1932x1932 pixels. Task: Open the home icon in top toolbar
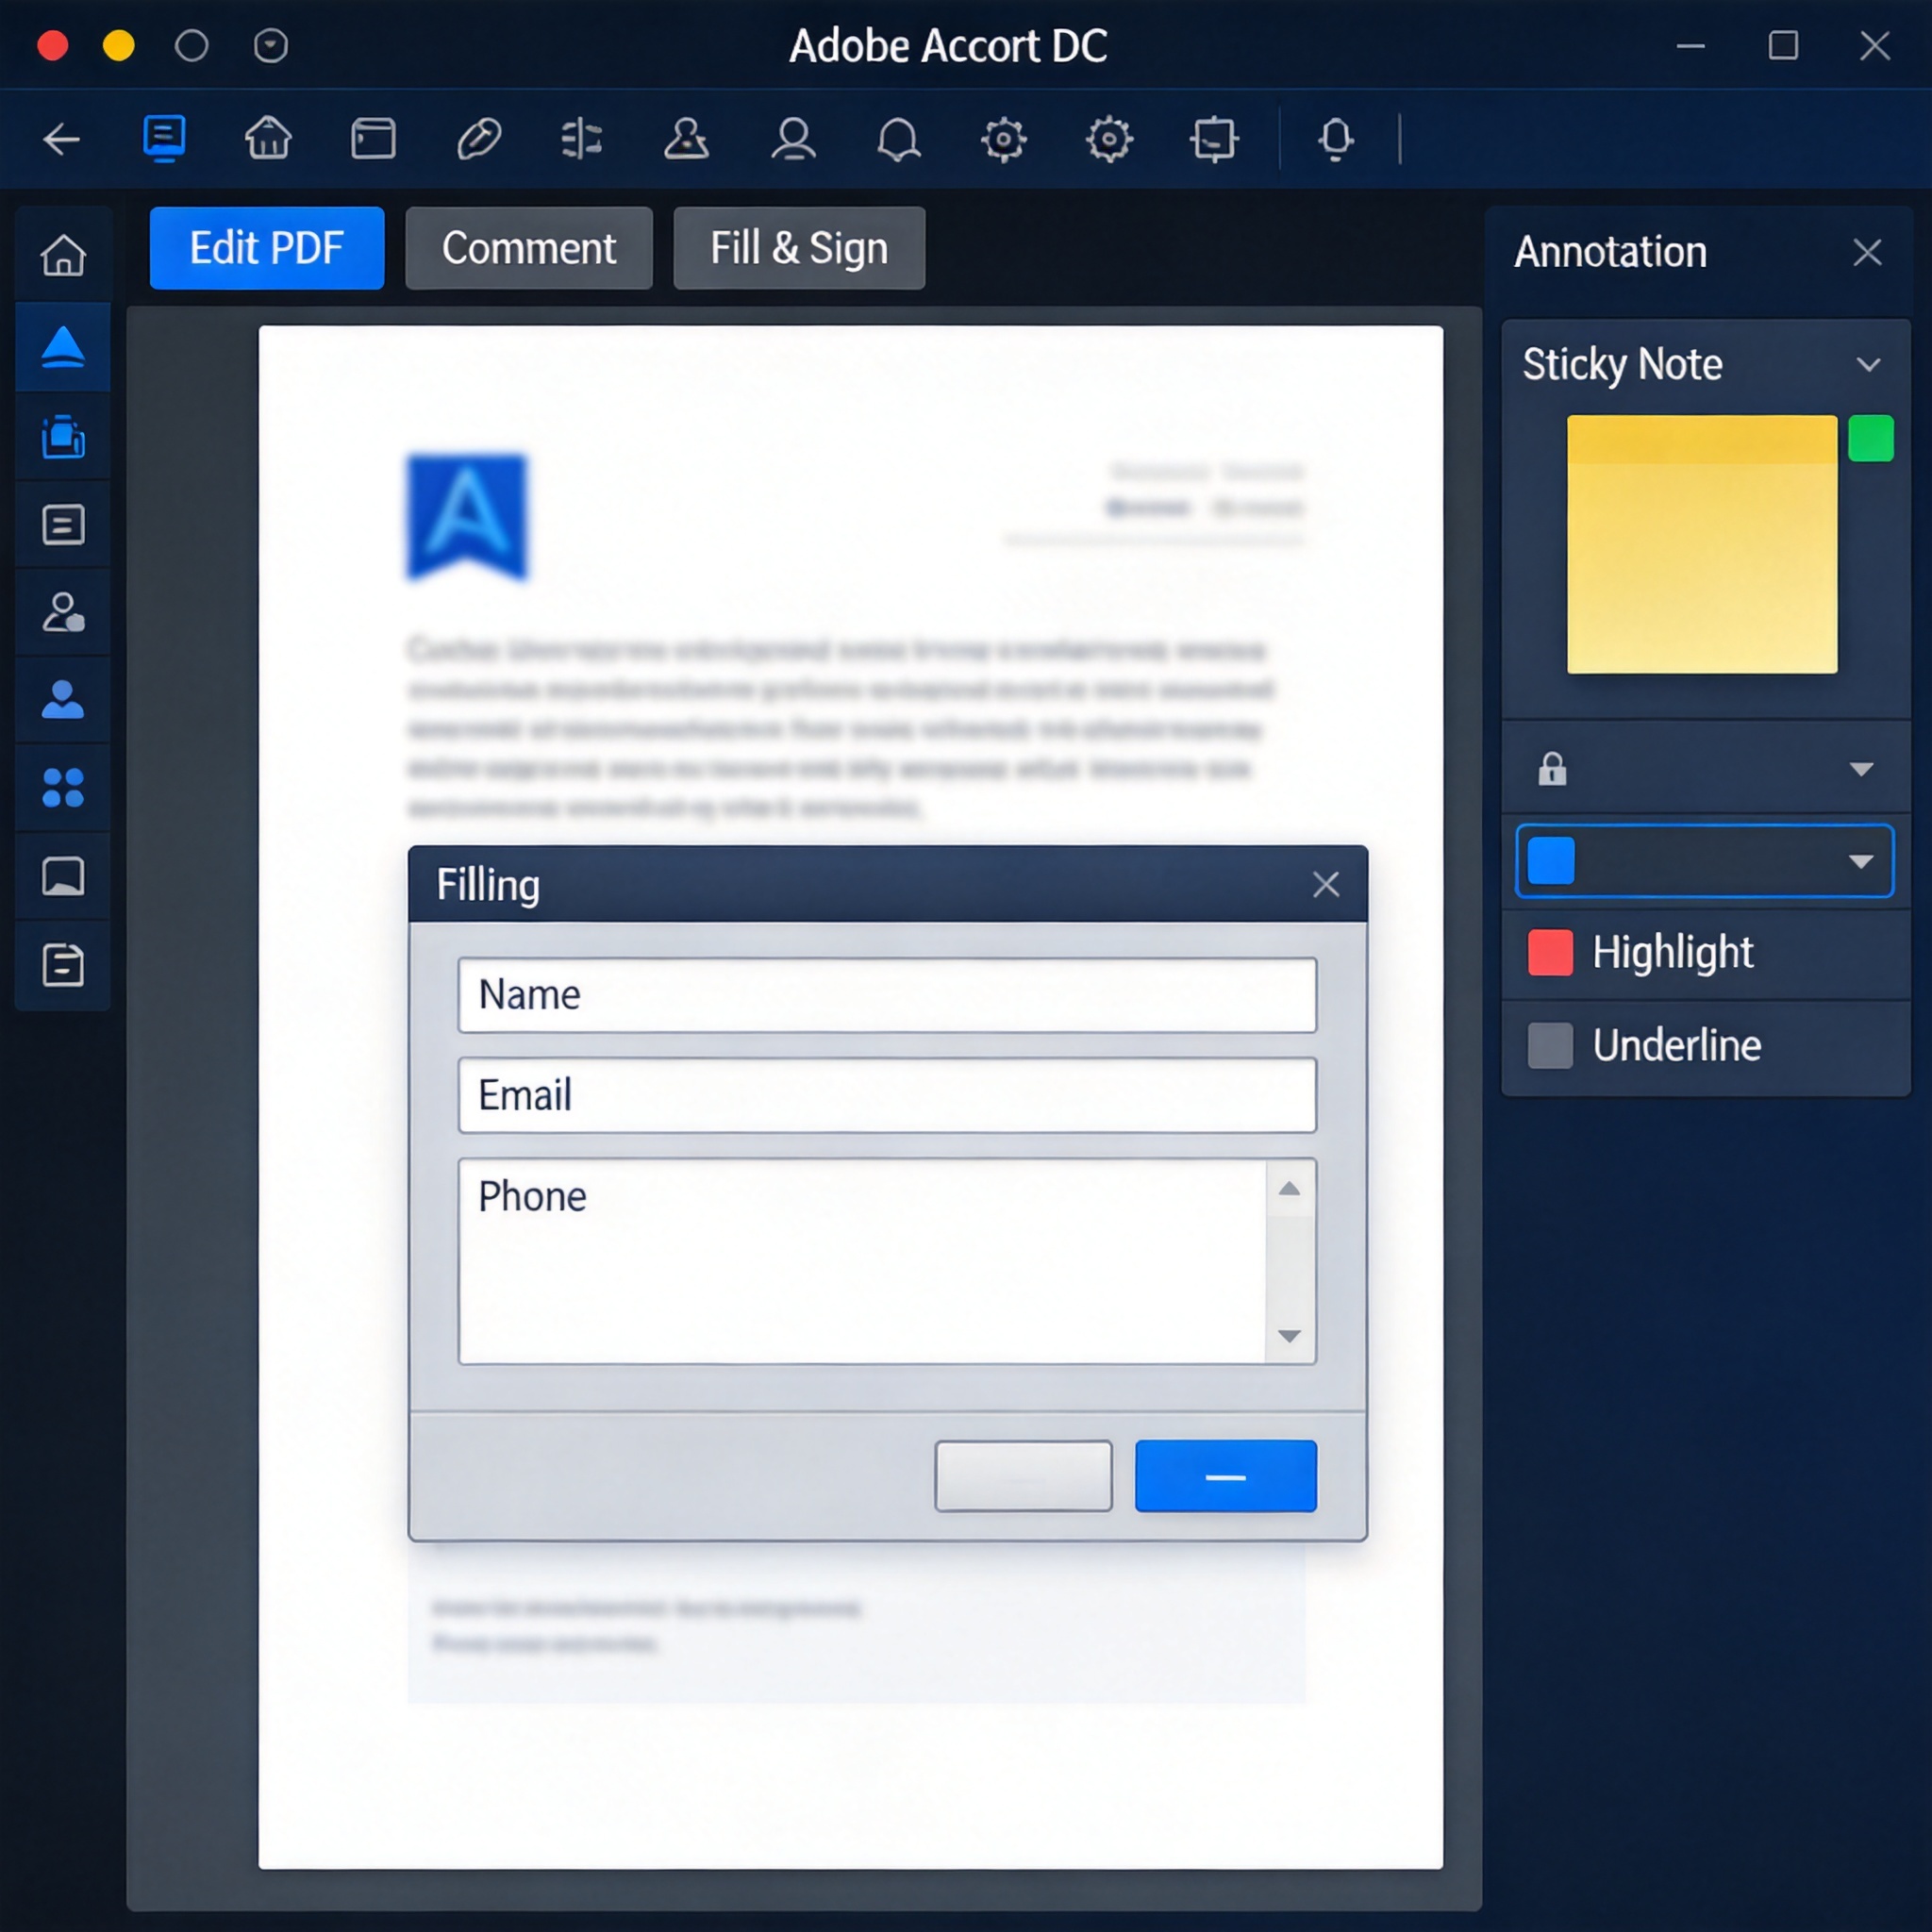[268, 138]
